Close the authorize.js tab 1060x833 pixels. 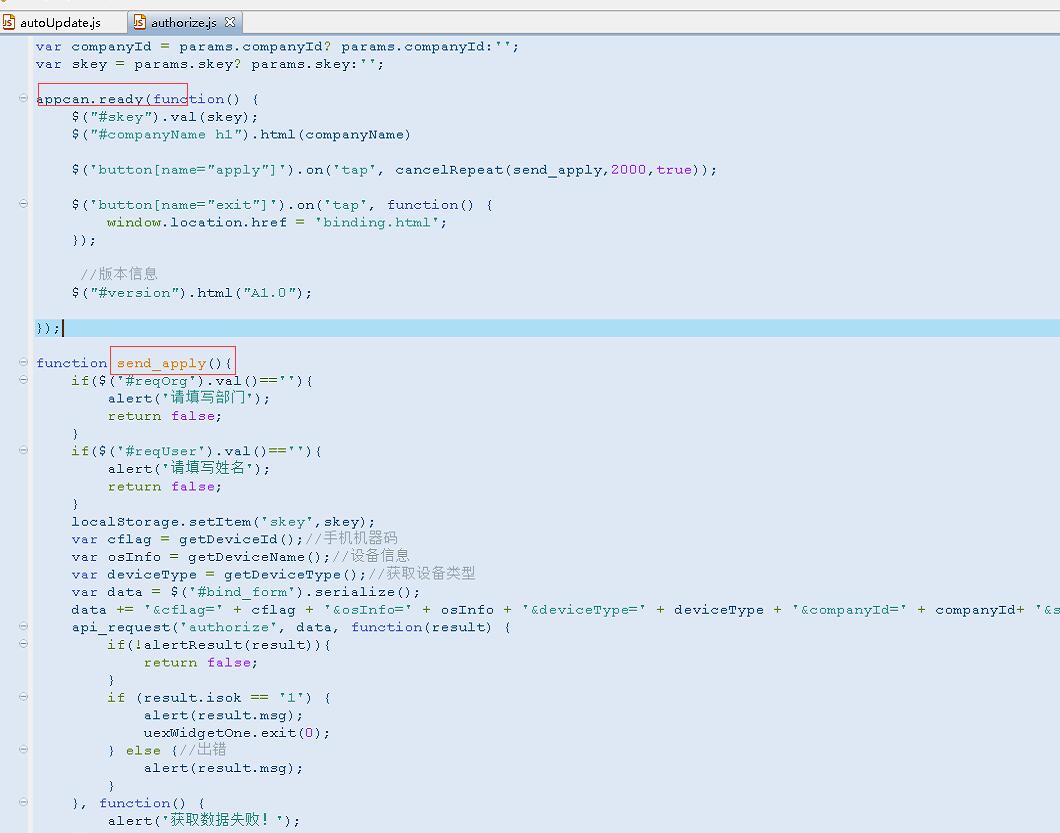[x=230, y=22]
